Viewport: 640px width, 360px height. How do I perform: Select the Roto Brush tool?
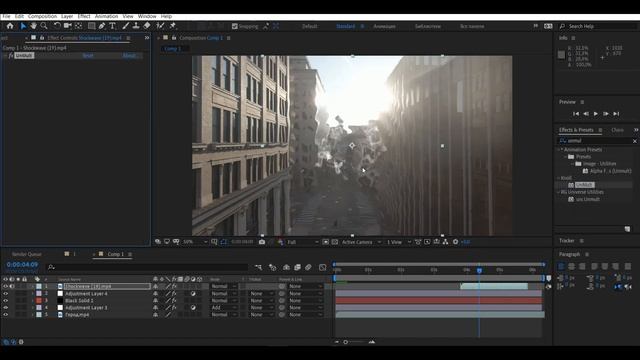(x=160, y=26)
